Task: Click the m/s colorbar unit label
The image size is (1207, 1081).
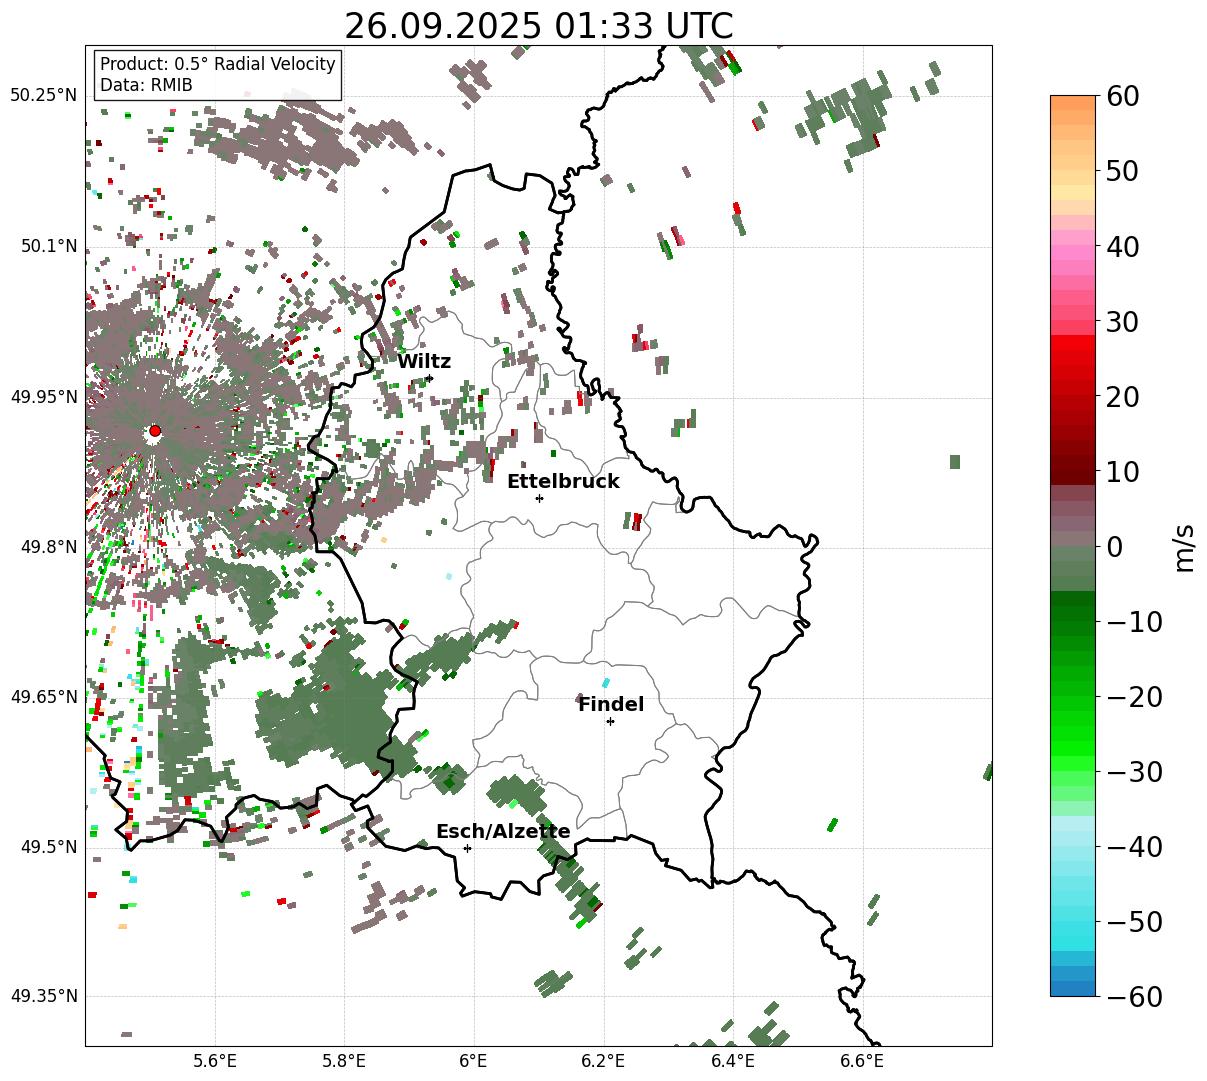Action: pyautogui.click(x=1185, y=546)
